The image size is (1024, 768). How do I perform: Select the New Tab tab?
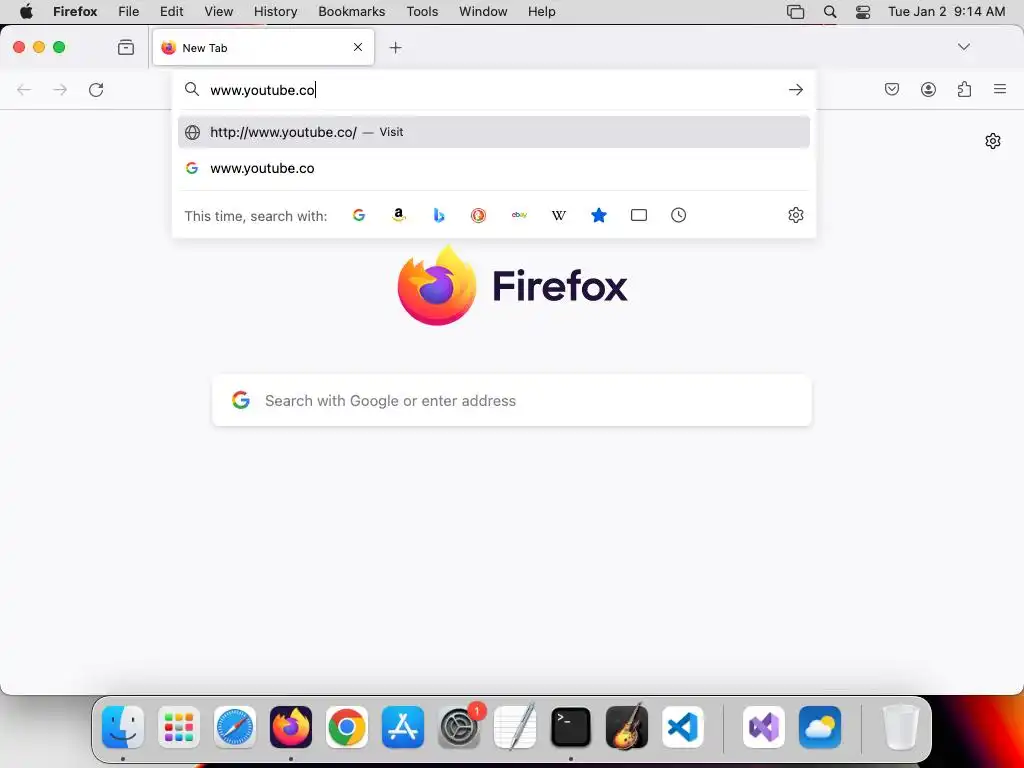(263, 47)
